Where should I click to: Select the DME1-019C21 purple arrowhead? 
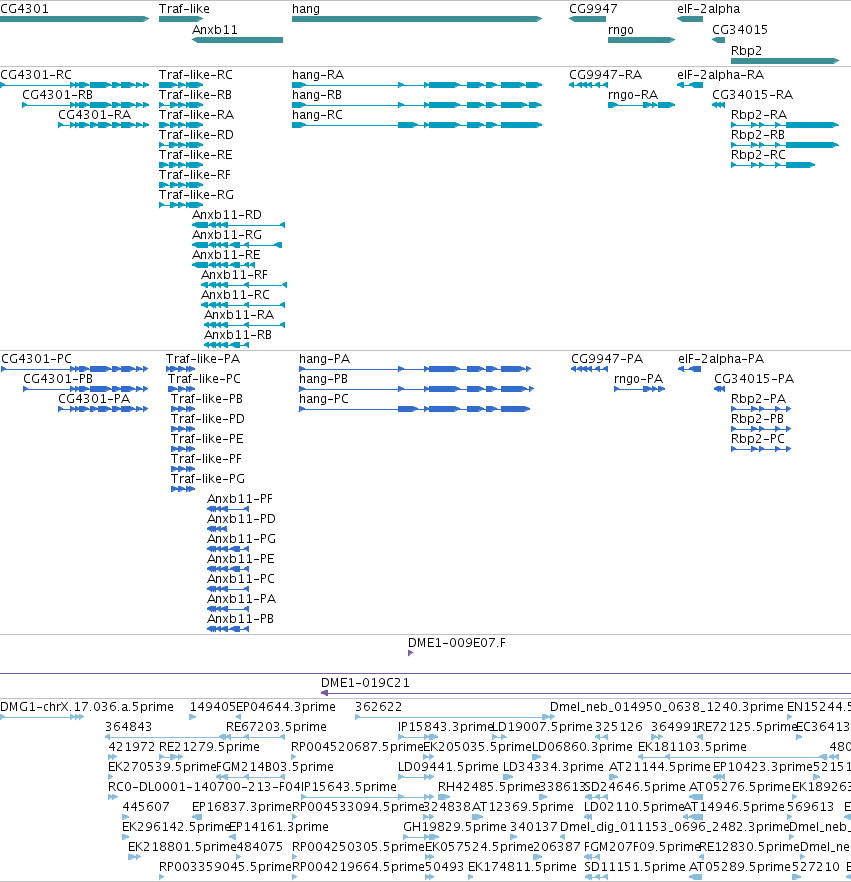pos(324,693)
